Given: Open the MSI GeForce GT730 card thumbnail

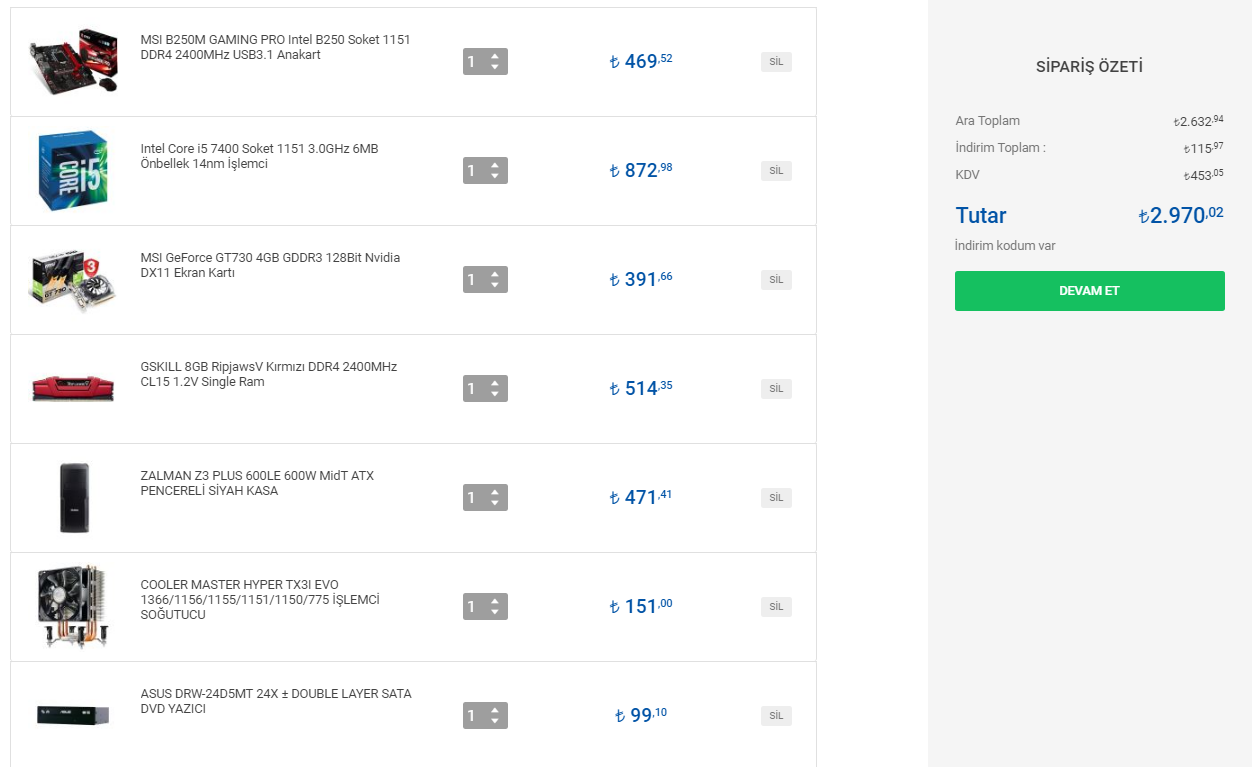Looking at the screenshot, I should tap(73, 280).
